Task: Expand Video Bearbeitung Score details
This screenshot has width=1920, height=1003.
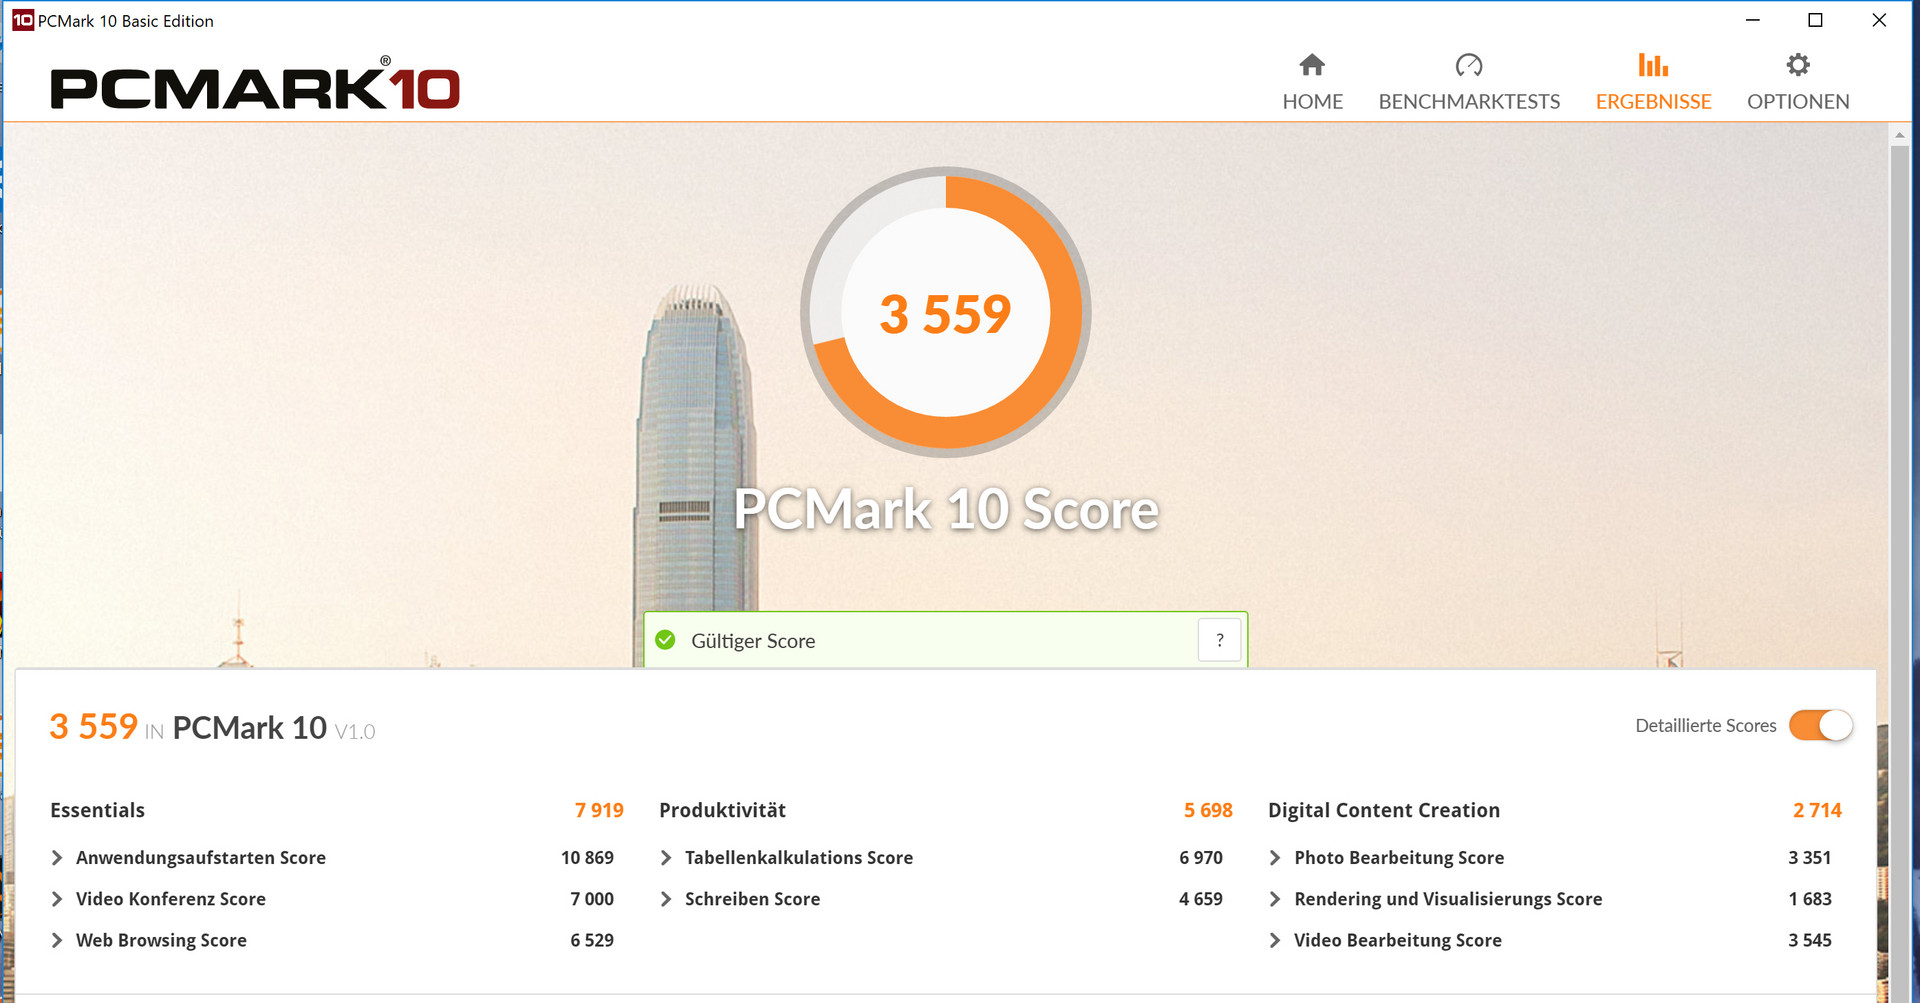Action: click(1275, 940)
